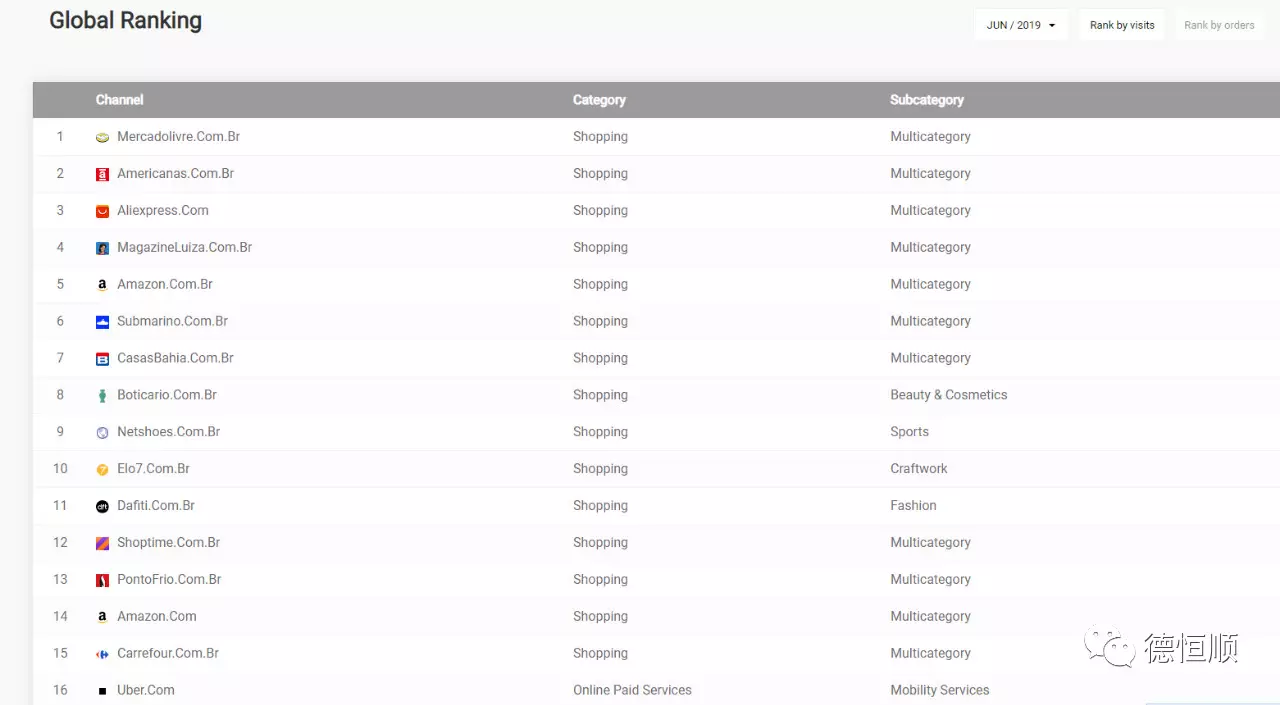Viewport: 1280px width, 705px height.
Task: Click Multicategory in the Shoptime.Com.Br row
Action: 931,543
